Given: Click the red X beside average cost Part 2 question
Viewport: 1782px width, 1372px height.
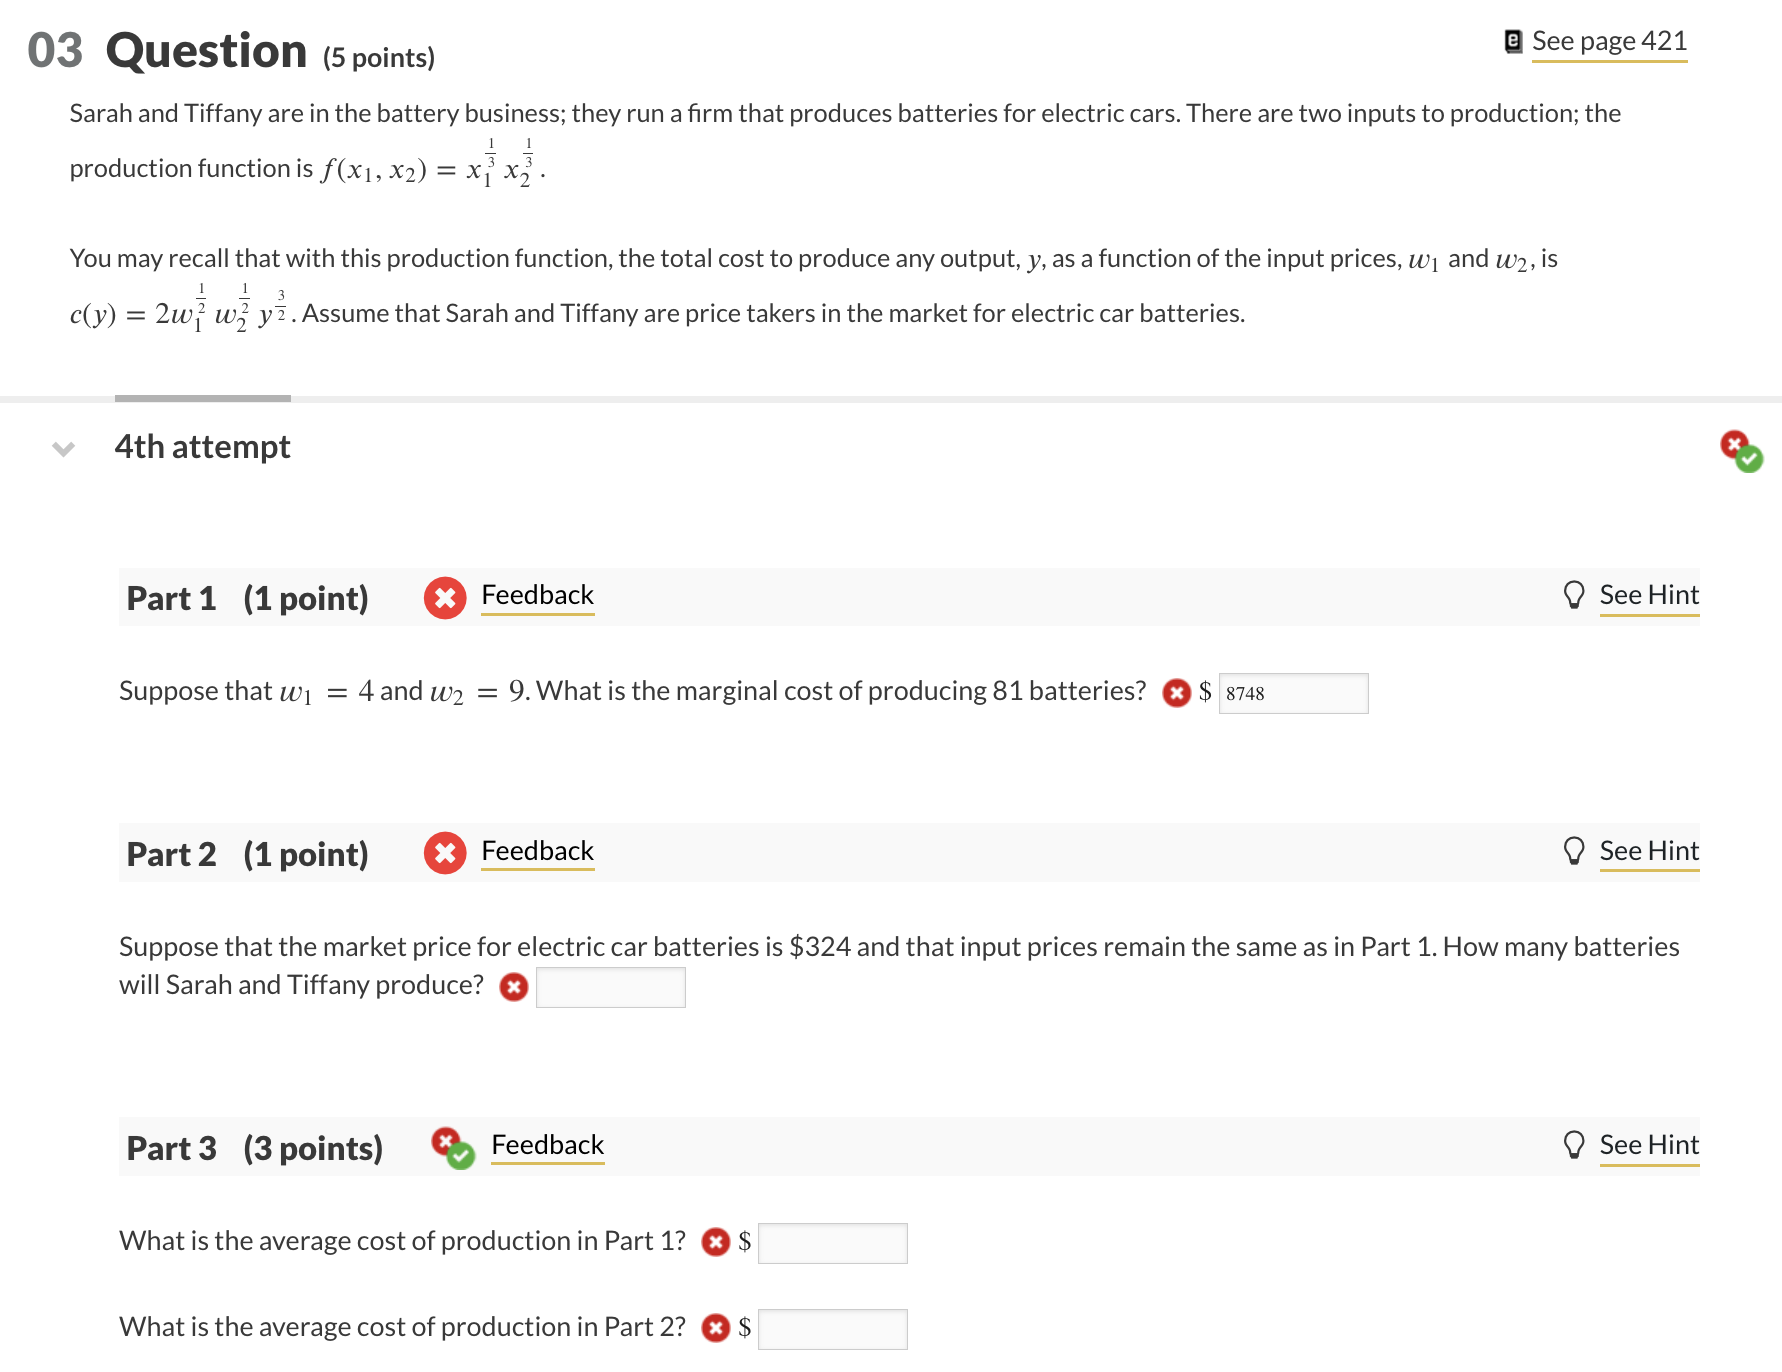Looking at the screenshot, I should point(716,1327).
